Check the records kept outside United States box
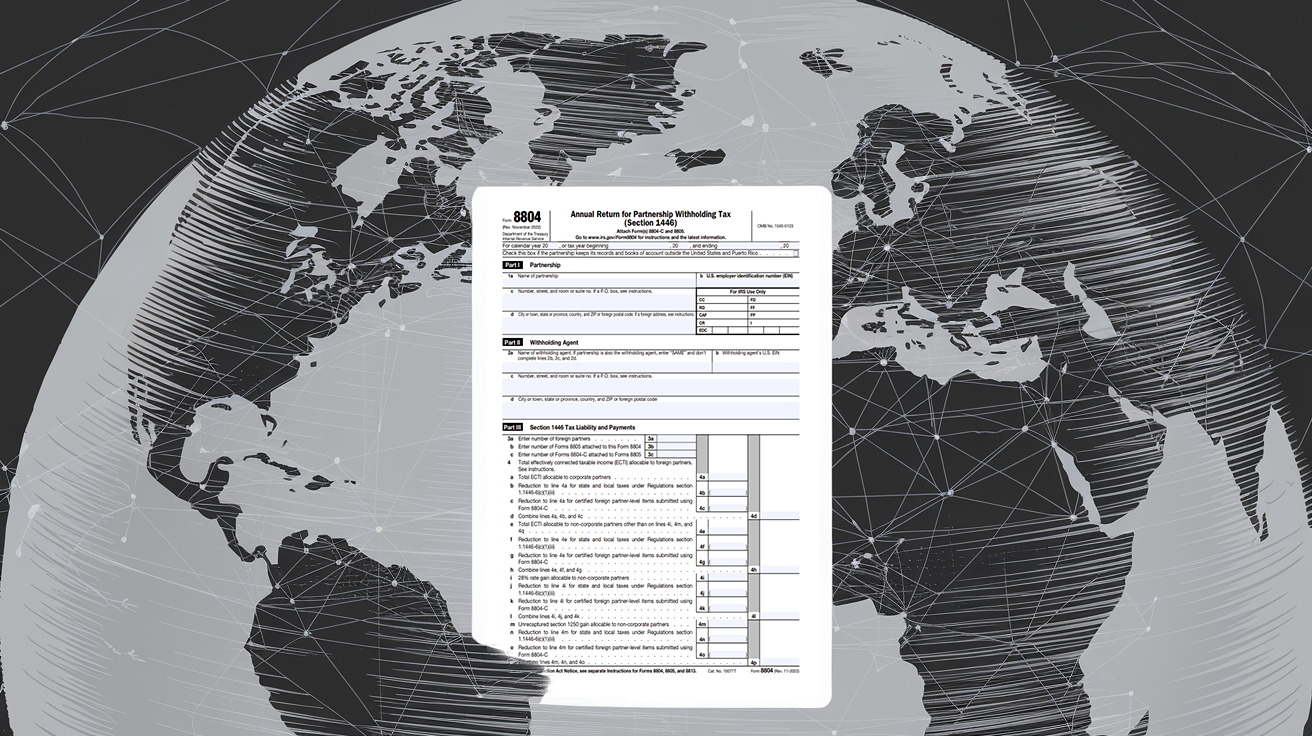The height and width of the screenshot is (736, 1312). [796, 253]
